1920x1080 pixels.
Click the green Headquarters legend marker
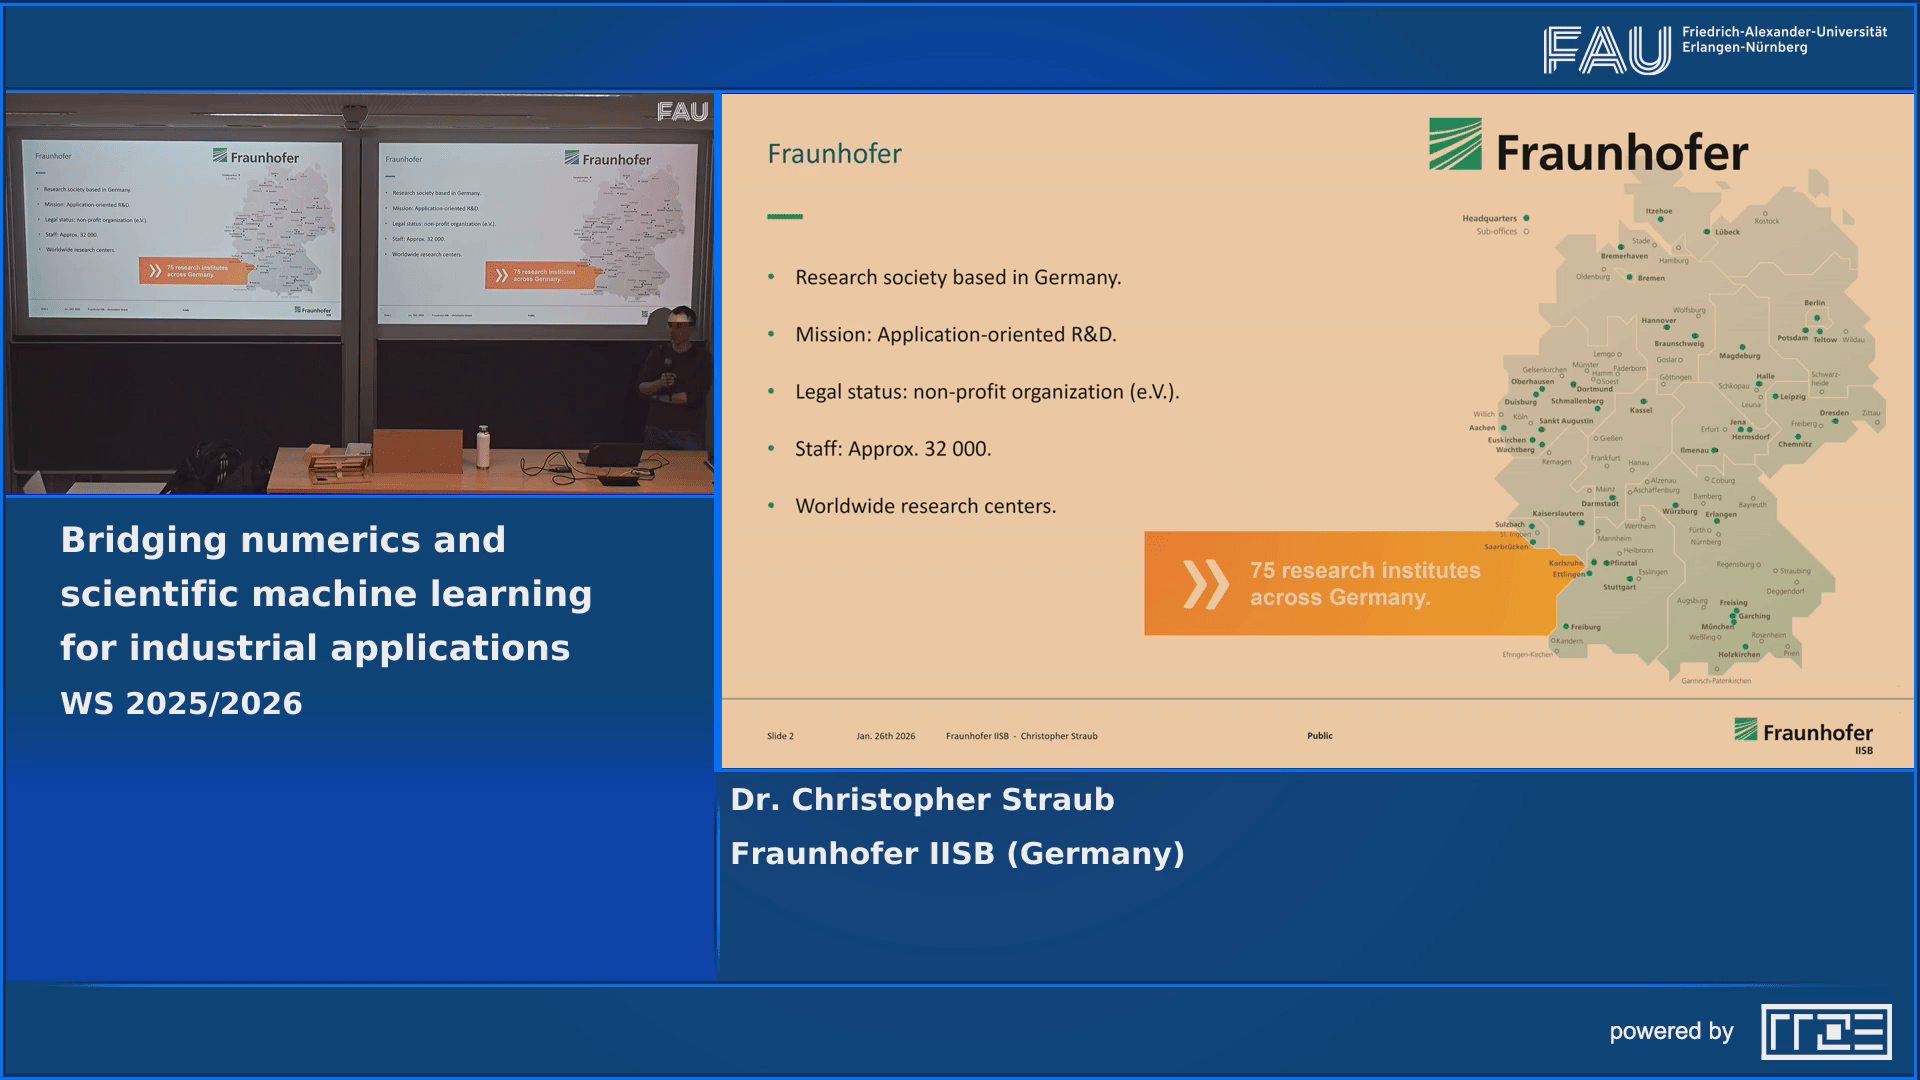pos(1526,217)
